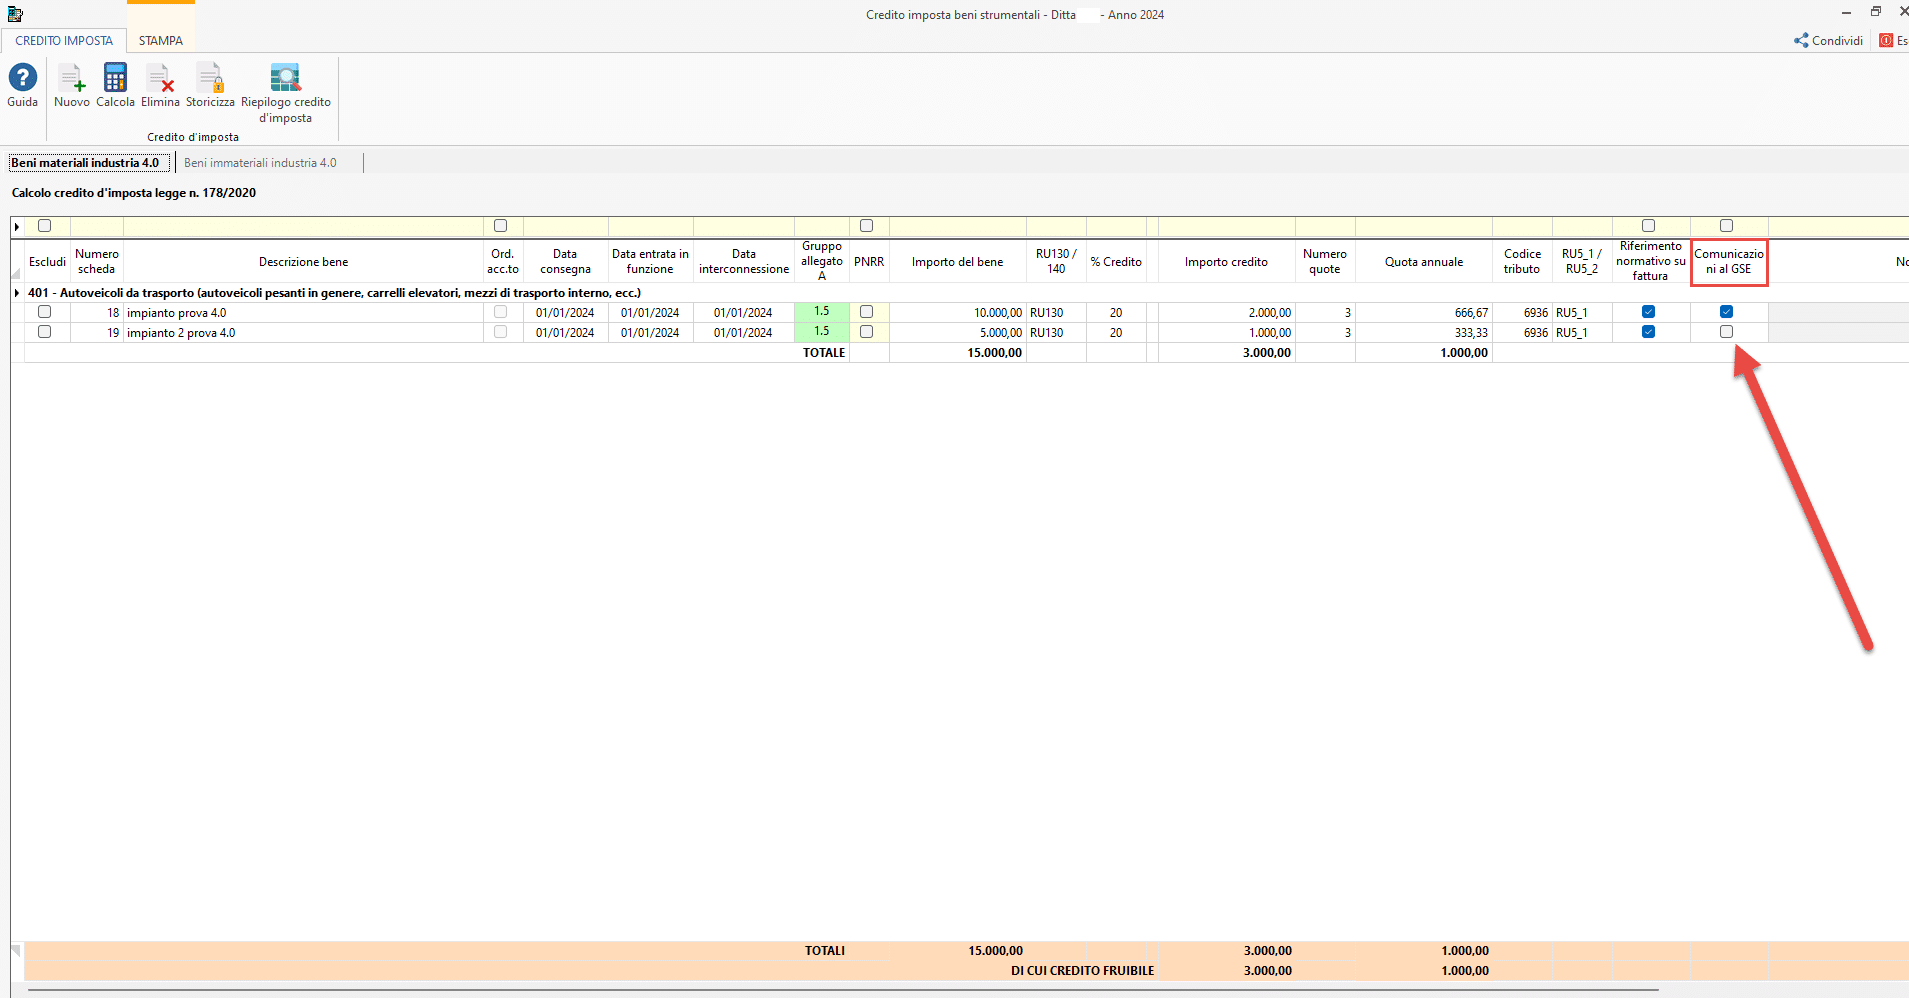1909x998 pixels.
Task: Select Gruppo allegato A cell for scheda 18
Action: tap(822, 312)
